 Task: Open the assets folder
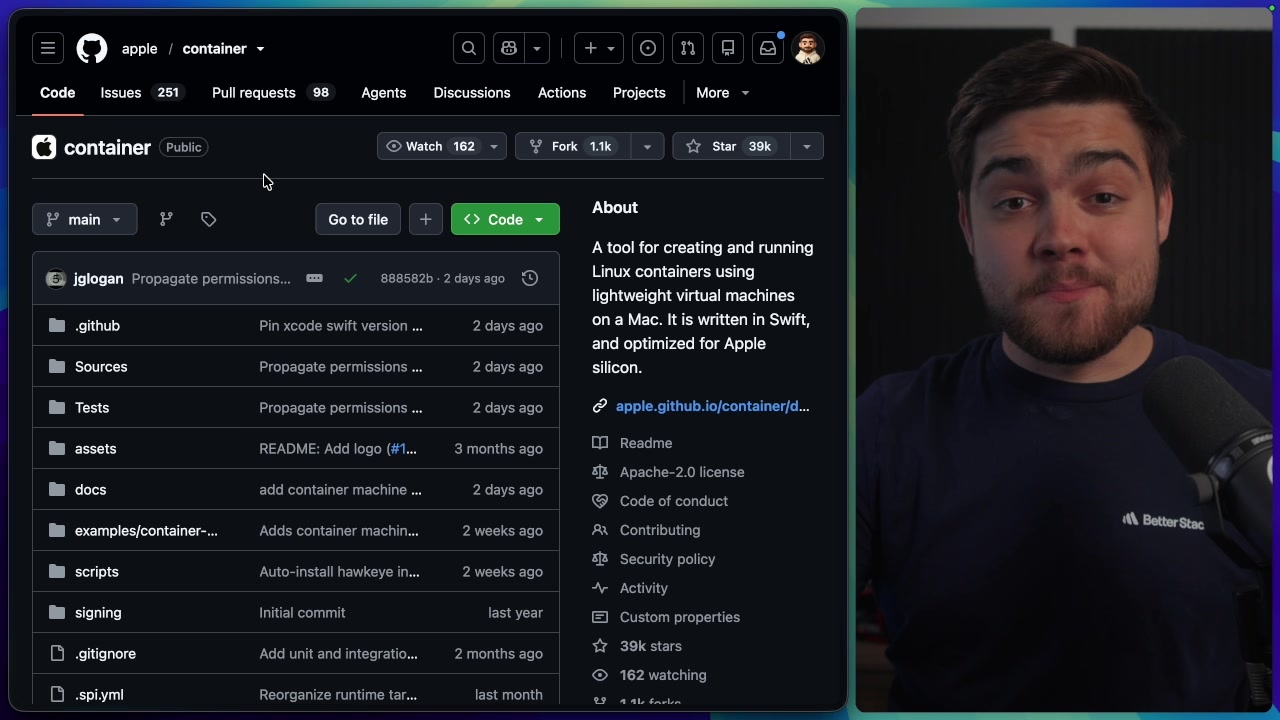96,449
